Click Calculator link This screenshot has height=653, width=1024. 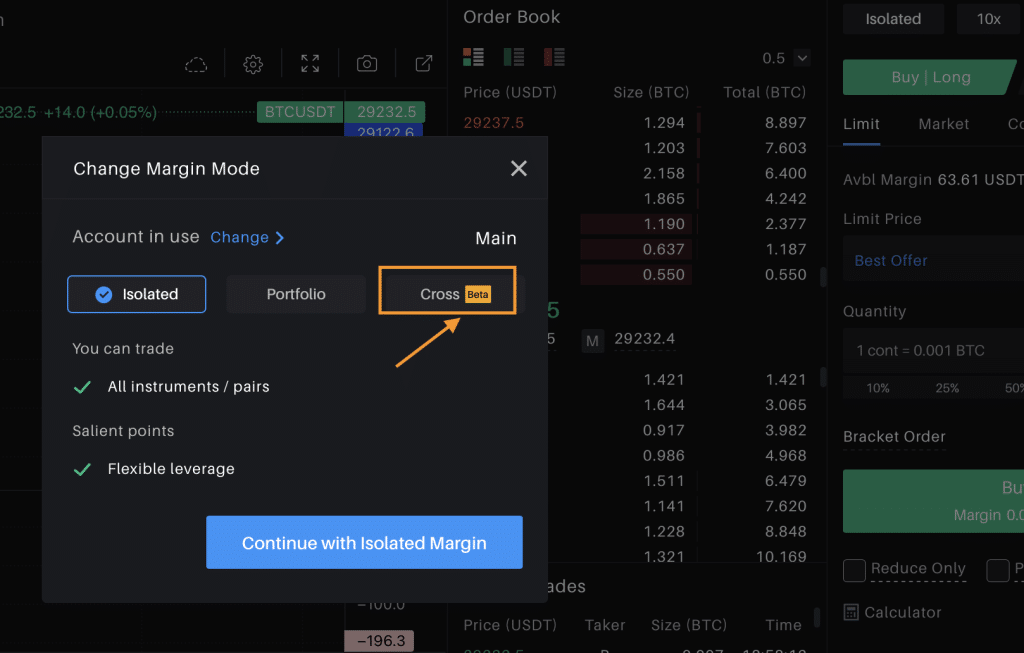(903, 613)
